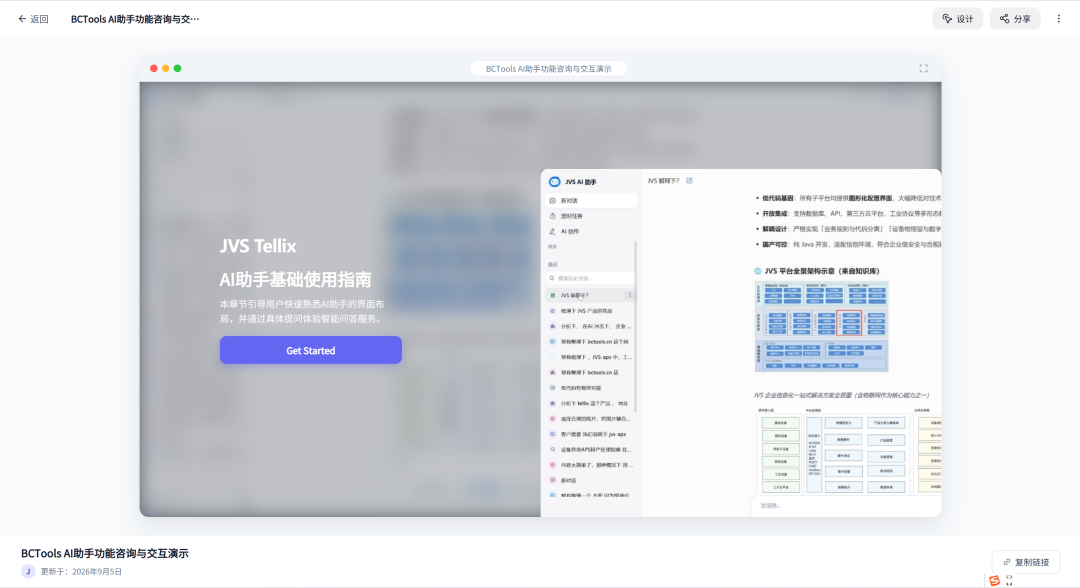Open the 设计 design button

(957, 19)
